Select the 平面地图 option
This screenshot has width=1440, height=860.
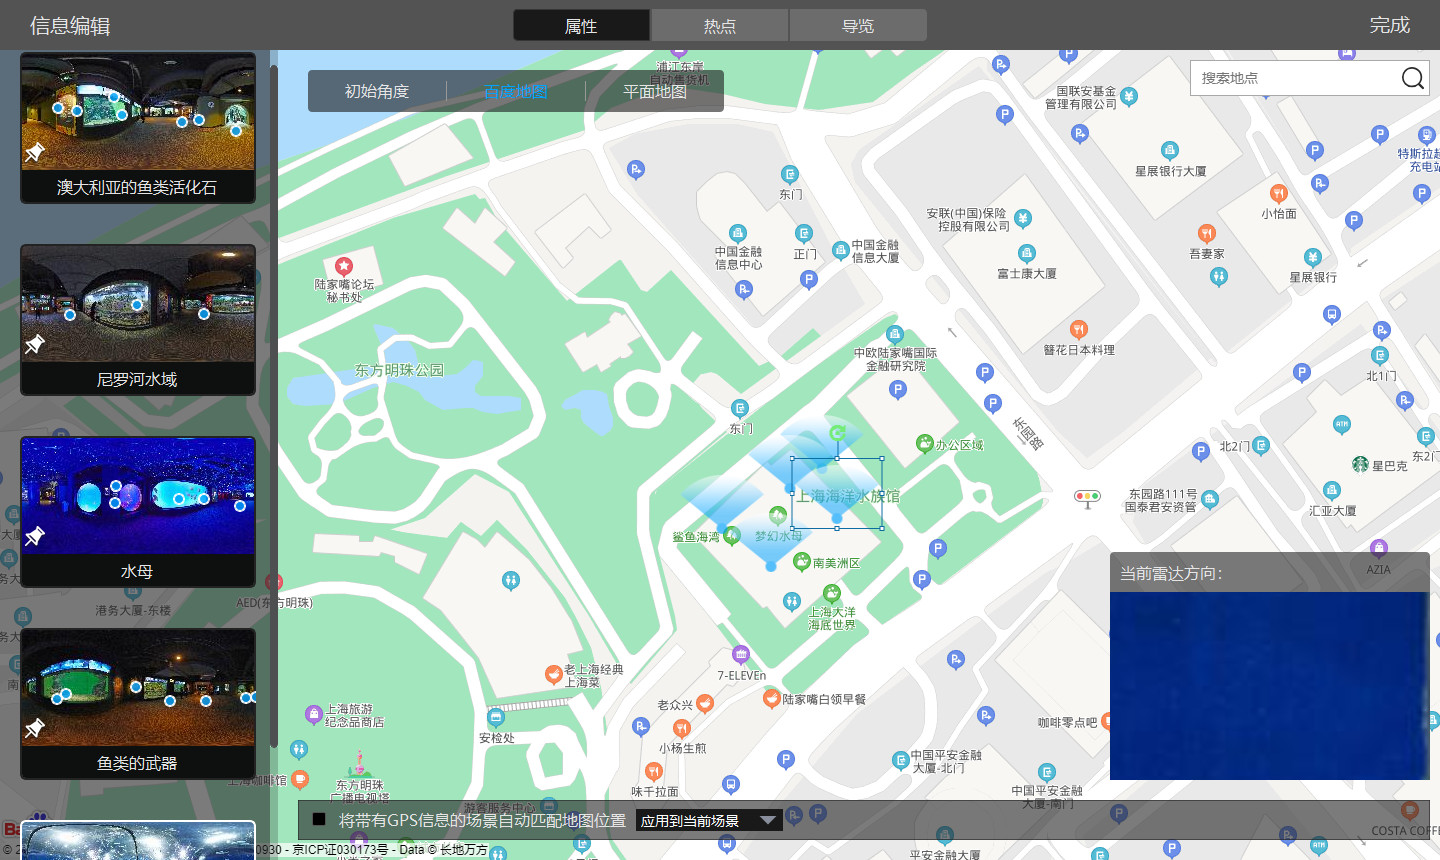click(x=654, y=91)
